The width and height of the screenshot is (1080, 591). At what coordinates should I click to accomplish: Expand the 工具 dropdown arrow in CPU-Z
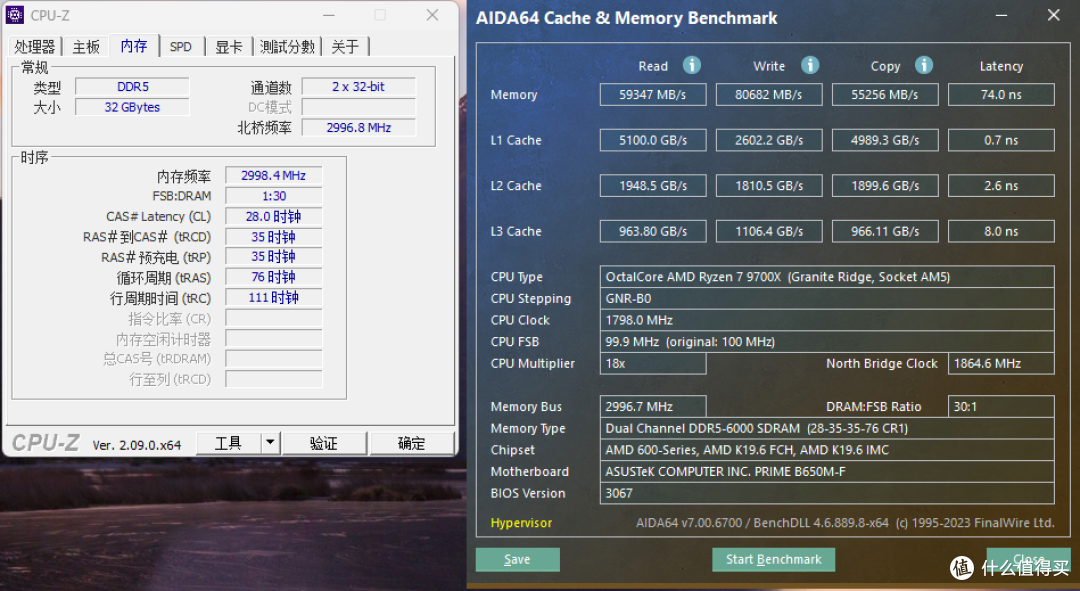pyautogui.click(x=270, y=443)
